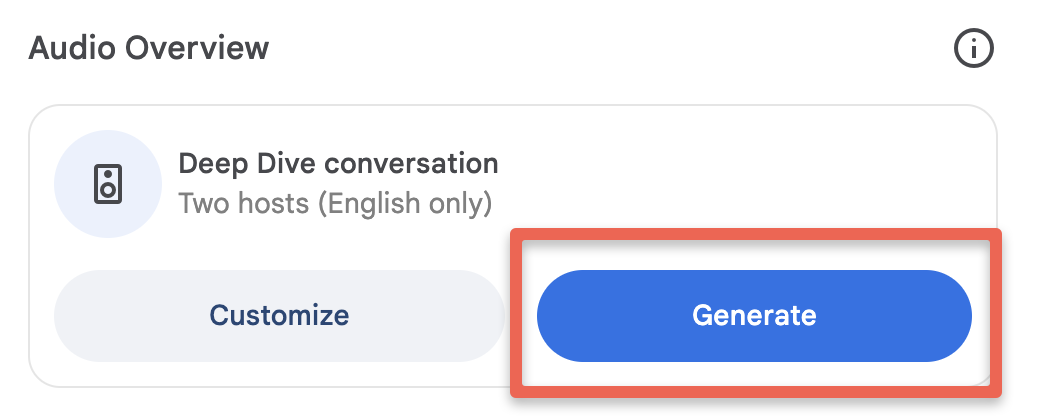Click the English only hosts description text
The height and width of the screenshot is (418, 1040).
[x=335, y=204]
